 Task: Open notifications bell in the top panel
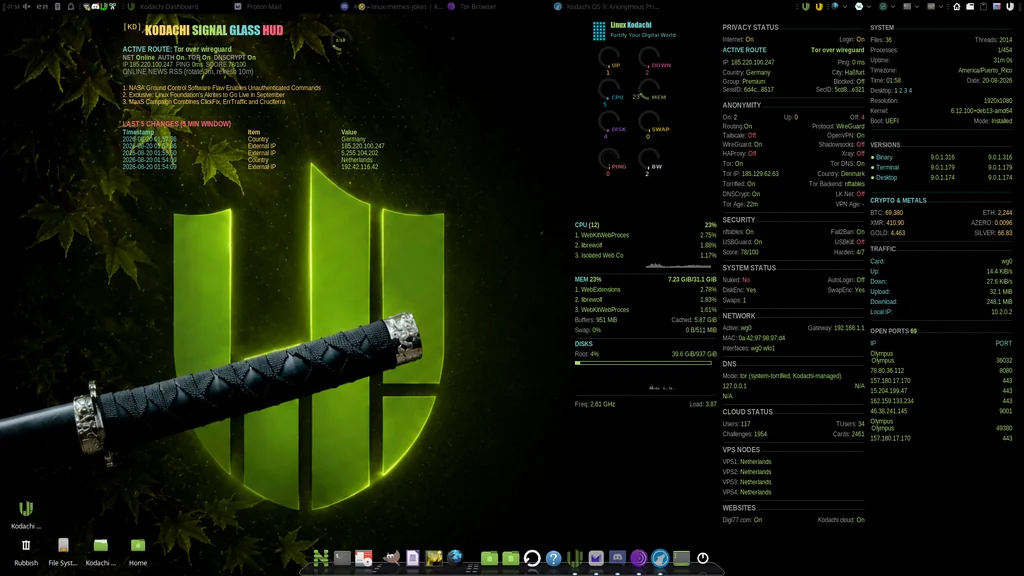click(71, 7)
